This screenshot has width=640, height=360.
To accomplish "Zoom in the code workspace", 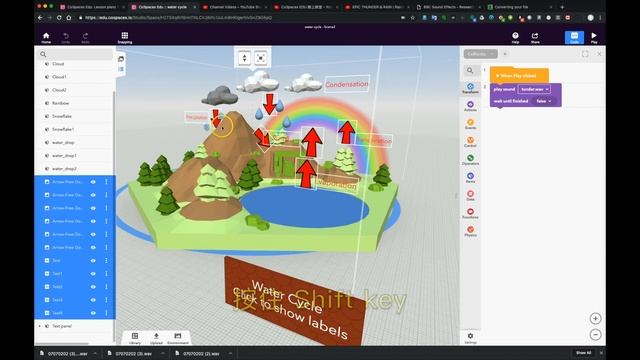I will coord(595,318).
